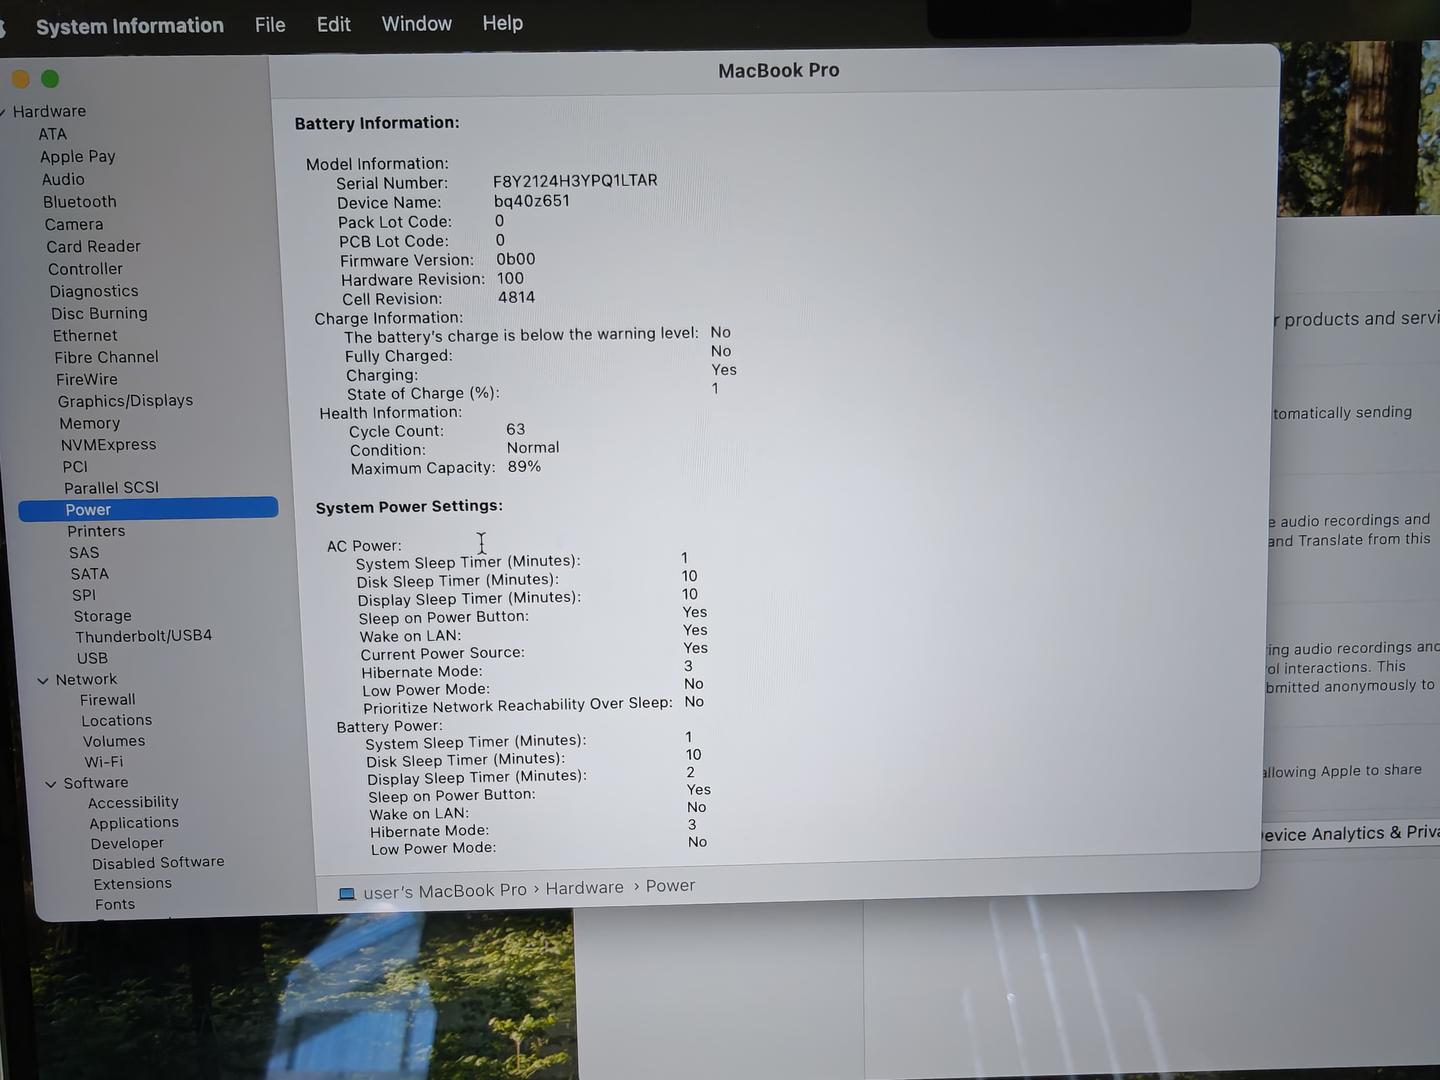Select Thunderbolt/USB4 in the sidebar
Image resolution: width=1440 pixels, height=1080 pixels.
click(143, 637)
